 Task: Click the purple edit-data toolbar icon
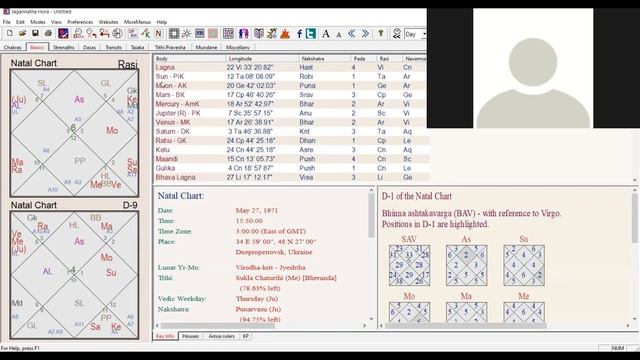point(63,33)
